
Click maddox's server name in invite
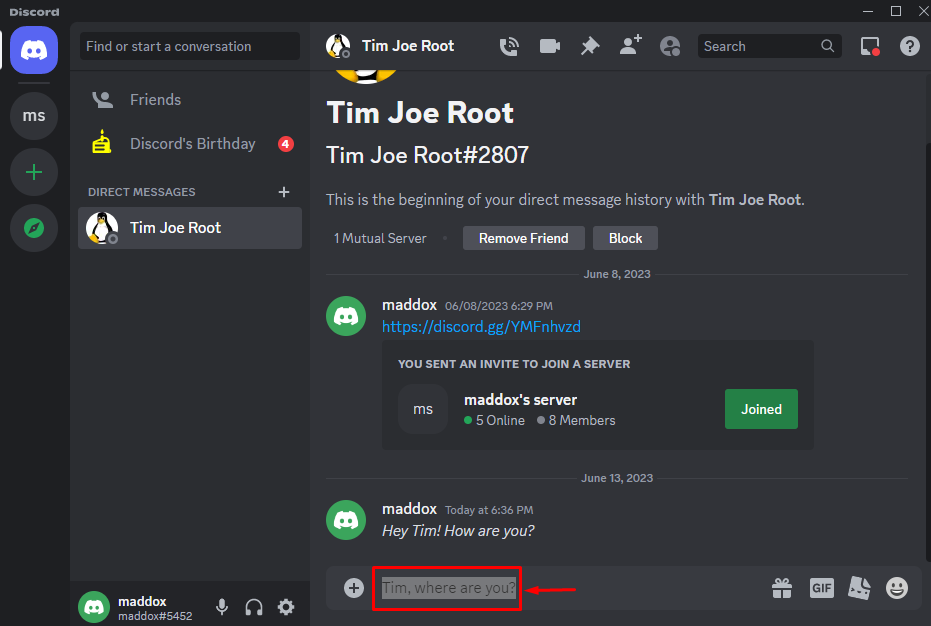click(x=521, y=400)
